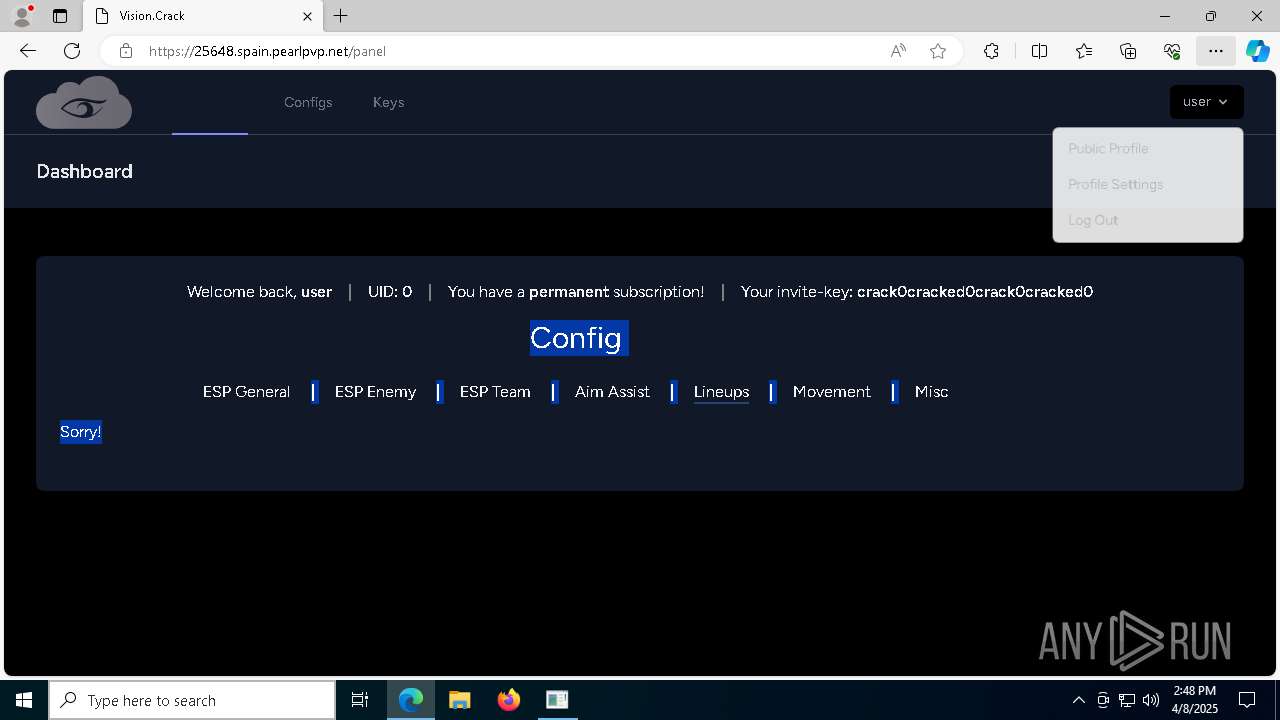
Task: Launch Firefox from taskbar
Action: point(509,700)
